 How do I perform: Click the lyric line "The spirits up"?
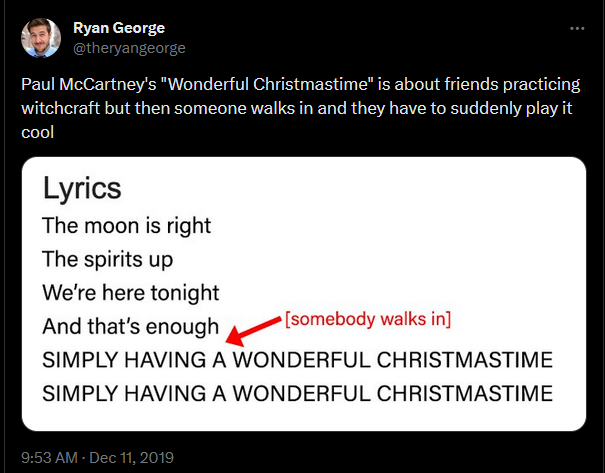tap(107, 259)
